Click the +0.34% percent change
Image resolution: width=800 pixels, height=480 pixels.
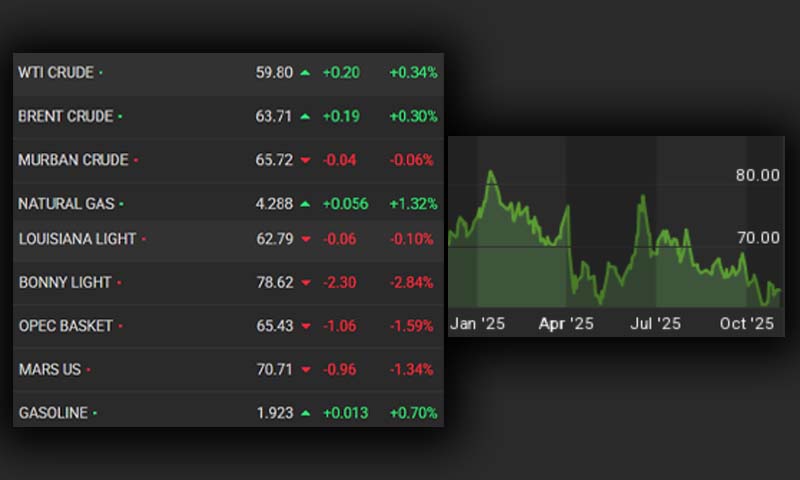click(x=413, y=72)
